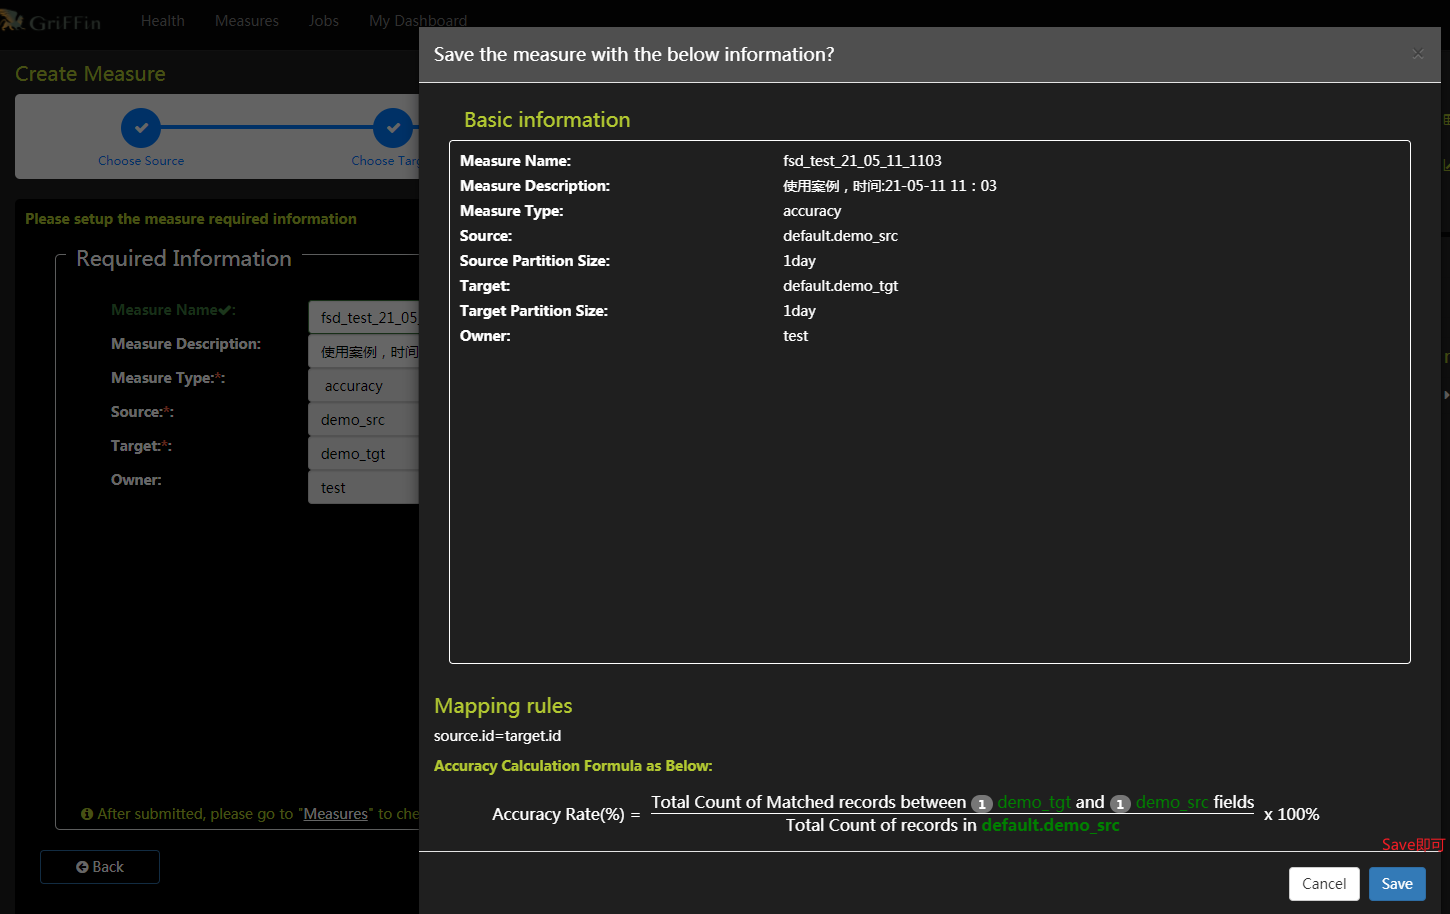Click the Measure Description value in dialog
Screen dimensions: 1450x914
click(x=890, y=185)
